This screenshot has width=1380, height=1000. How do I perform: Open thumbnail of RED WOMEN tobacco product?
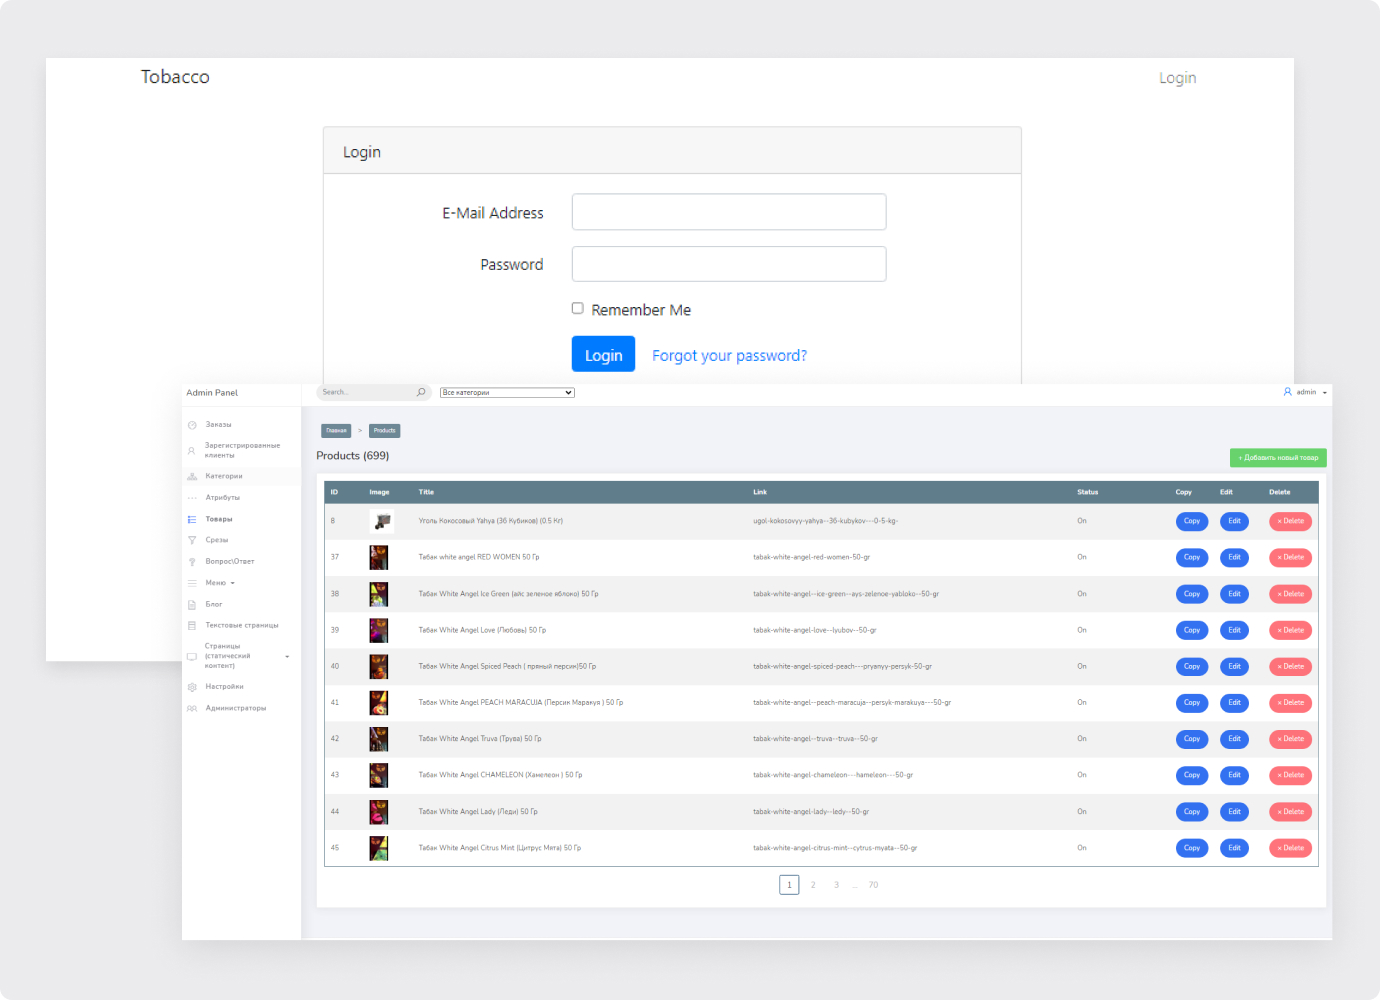[x=379, y=558]
